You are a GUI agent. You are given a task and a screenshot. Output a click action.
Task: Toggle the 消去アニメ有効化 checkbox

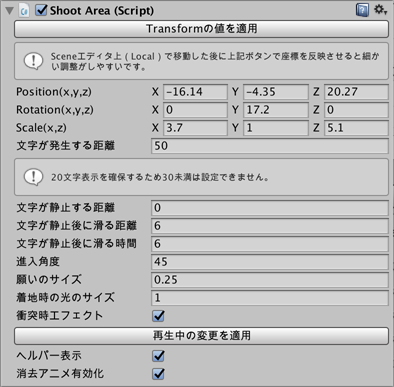[158, 374]
